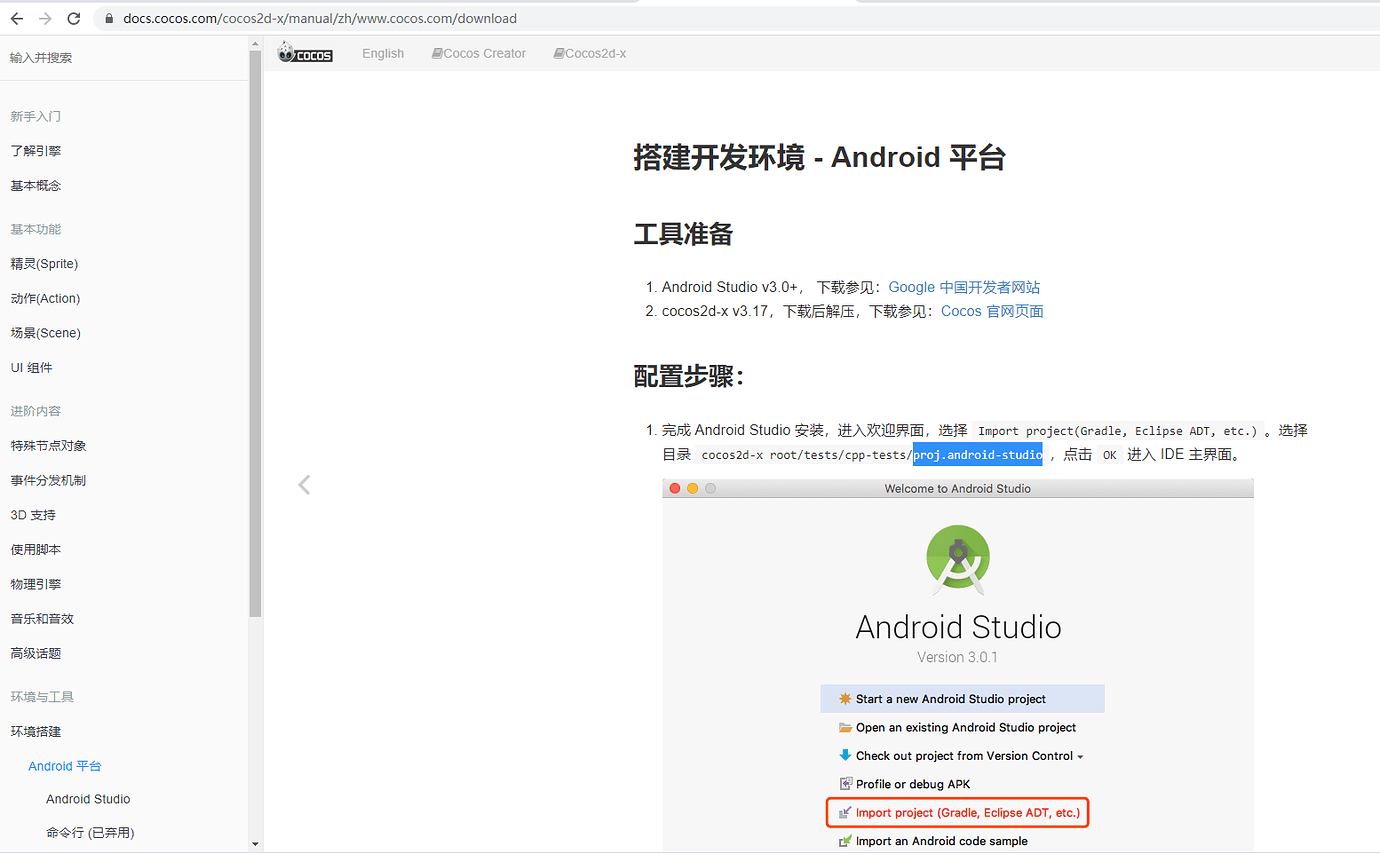Click the browser back arrow
Viewport: 1380px width, 854px height.
pyautogui.click(x=15, y=17)
